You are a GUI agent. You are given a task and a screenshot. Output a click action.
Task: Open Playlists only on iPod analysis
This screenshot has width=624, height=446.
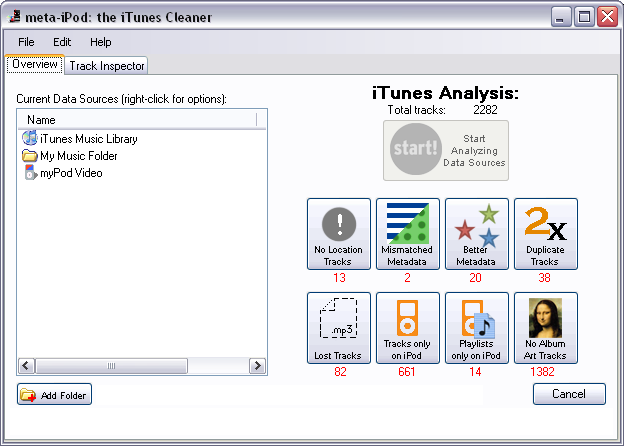coord(477,328)
